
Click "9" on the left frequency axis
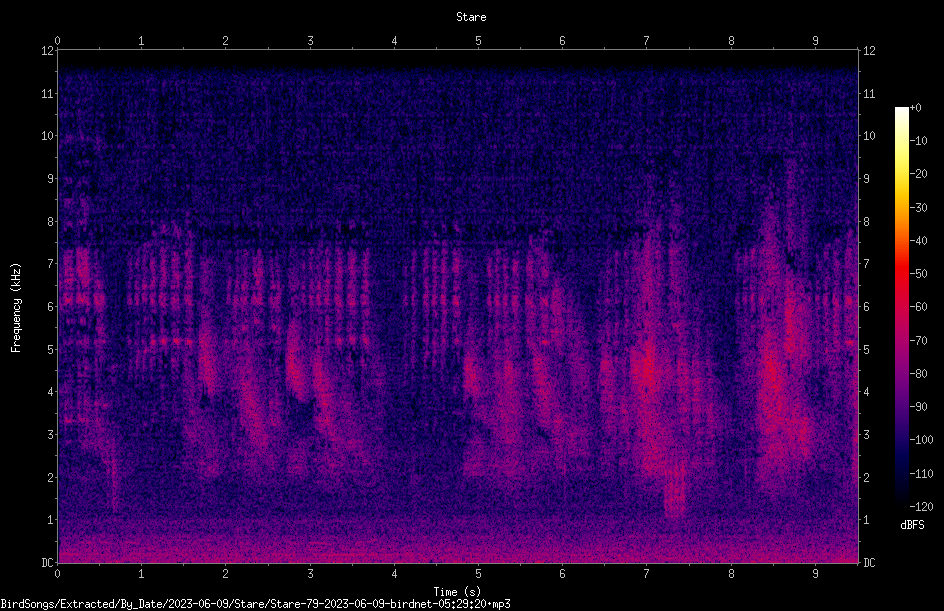[x=50, y=179]
